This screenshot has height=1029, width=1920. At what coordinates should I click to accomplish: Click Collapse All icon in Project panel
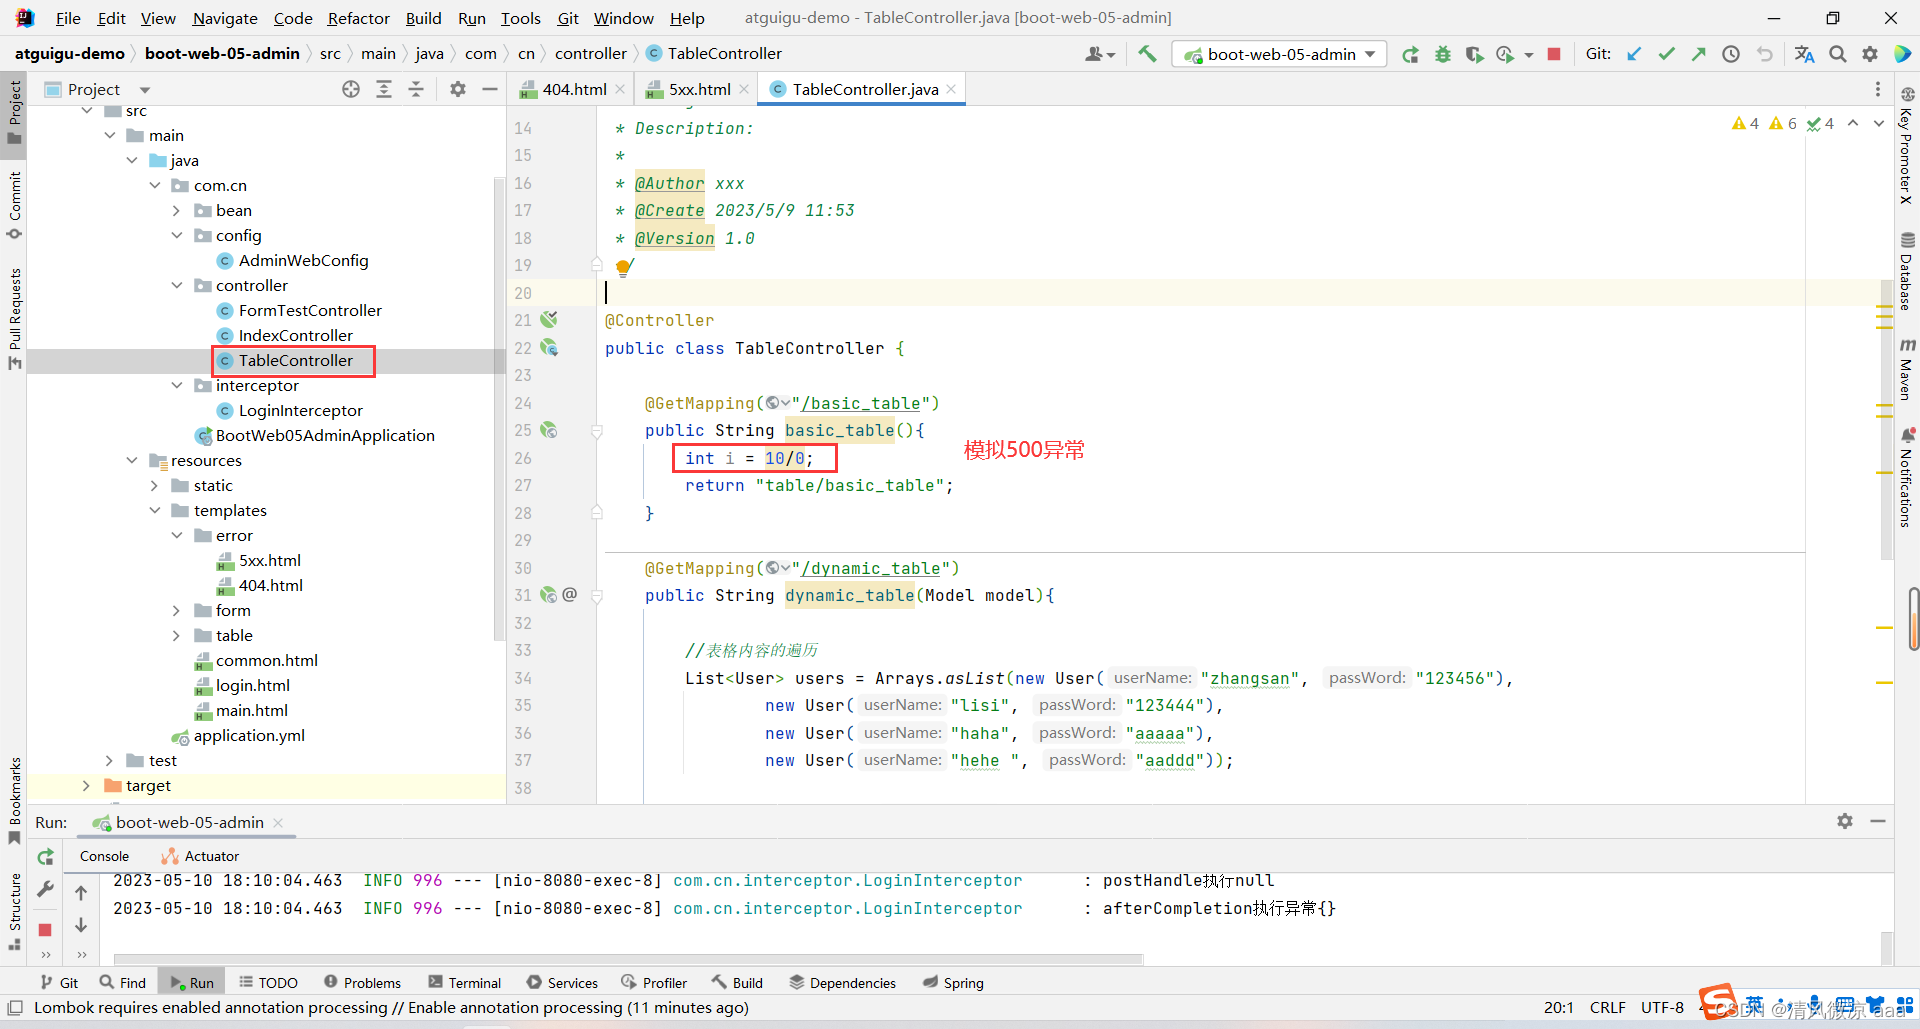416,89
